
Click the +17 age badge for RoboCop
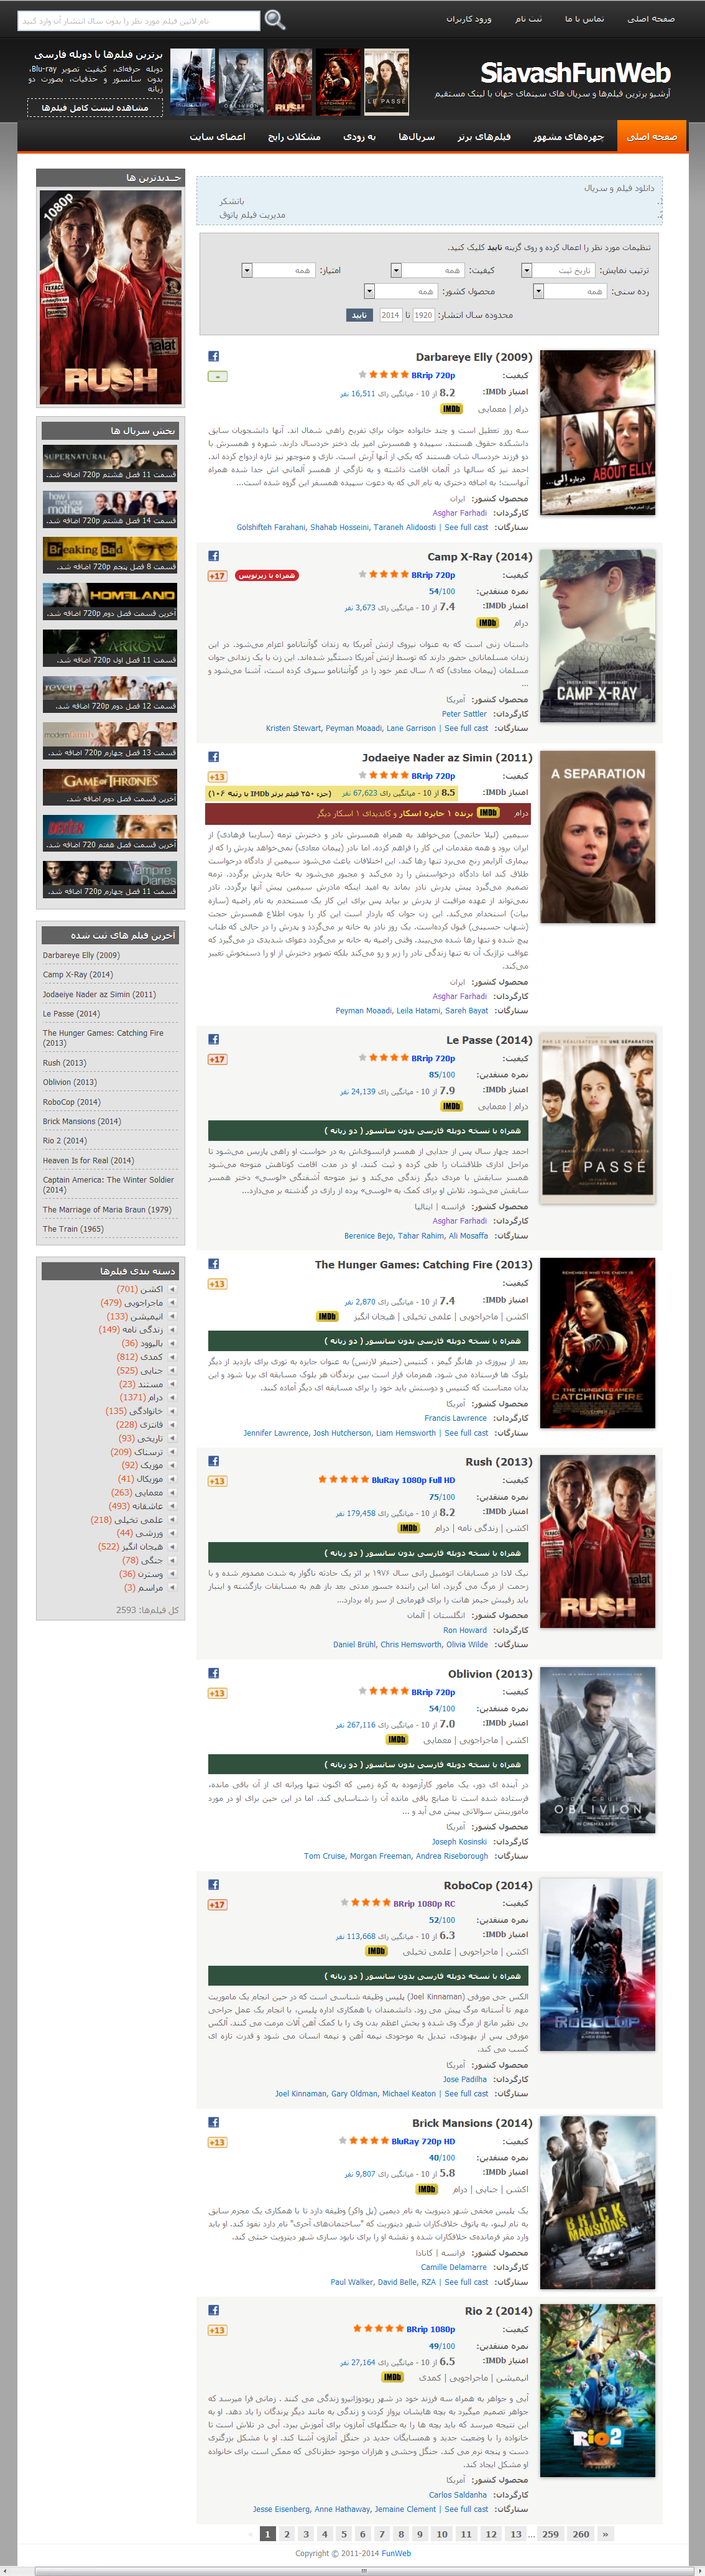point(217,1905)
